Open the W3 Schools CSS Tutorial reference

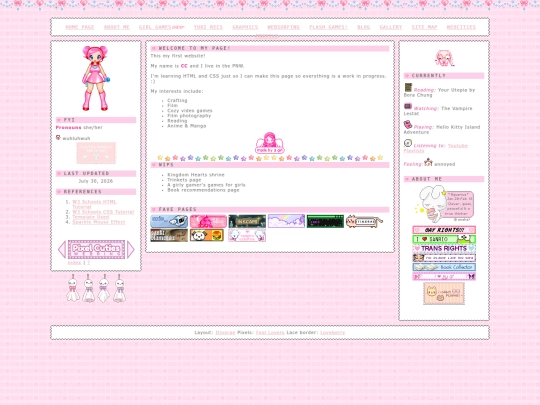click(103, 212)
